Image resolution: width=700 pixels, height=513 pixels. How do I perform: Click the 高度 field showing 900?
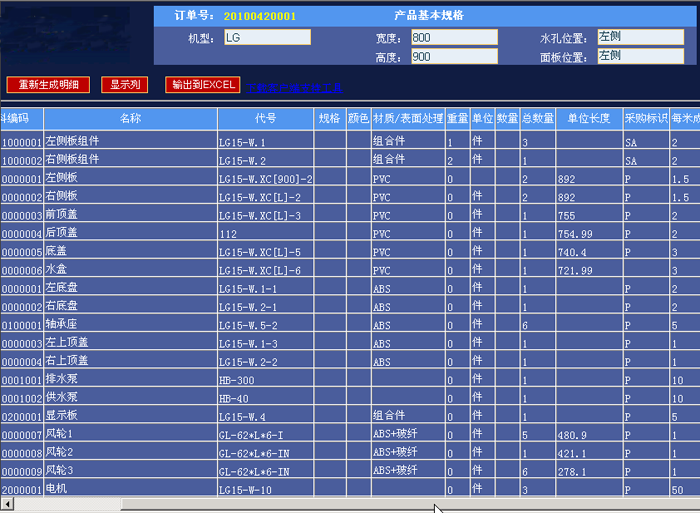pos(454,57)
